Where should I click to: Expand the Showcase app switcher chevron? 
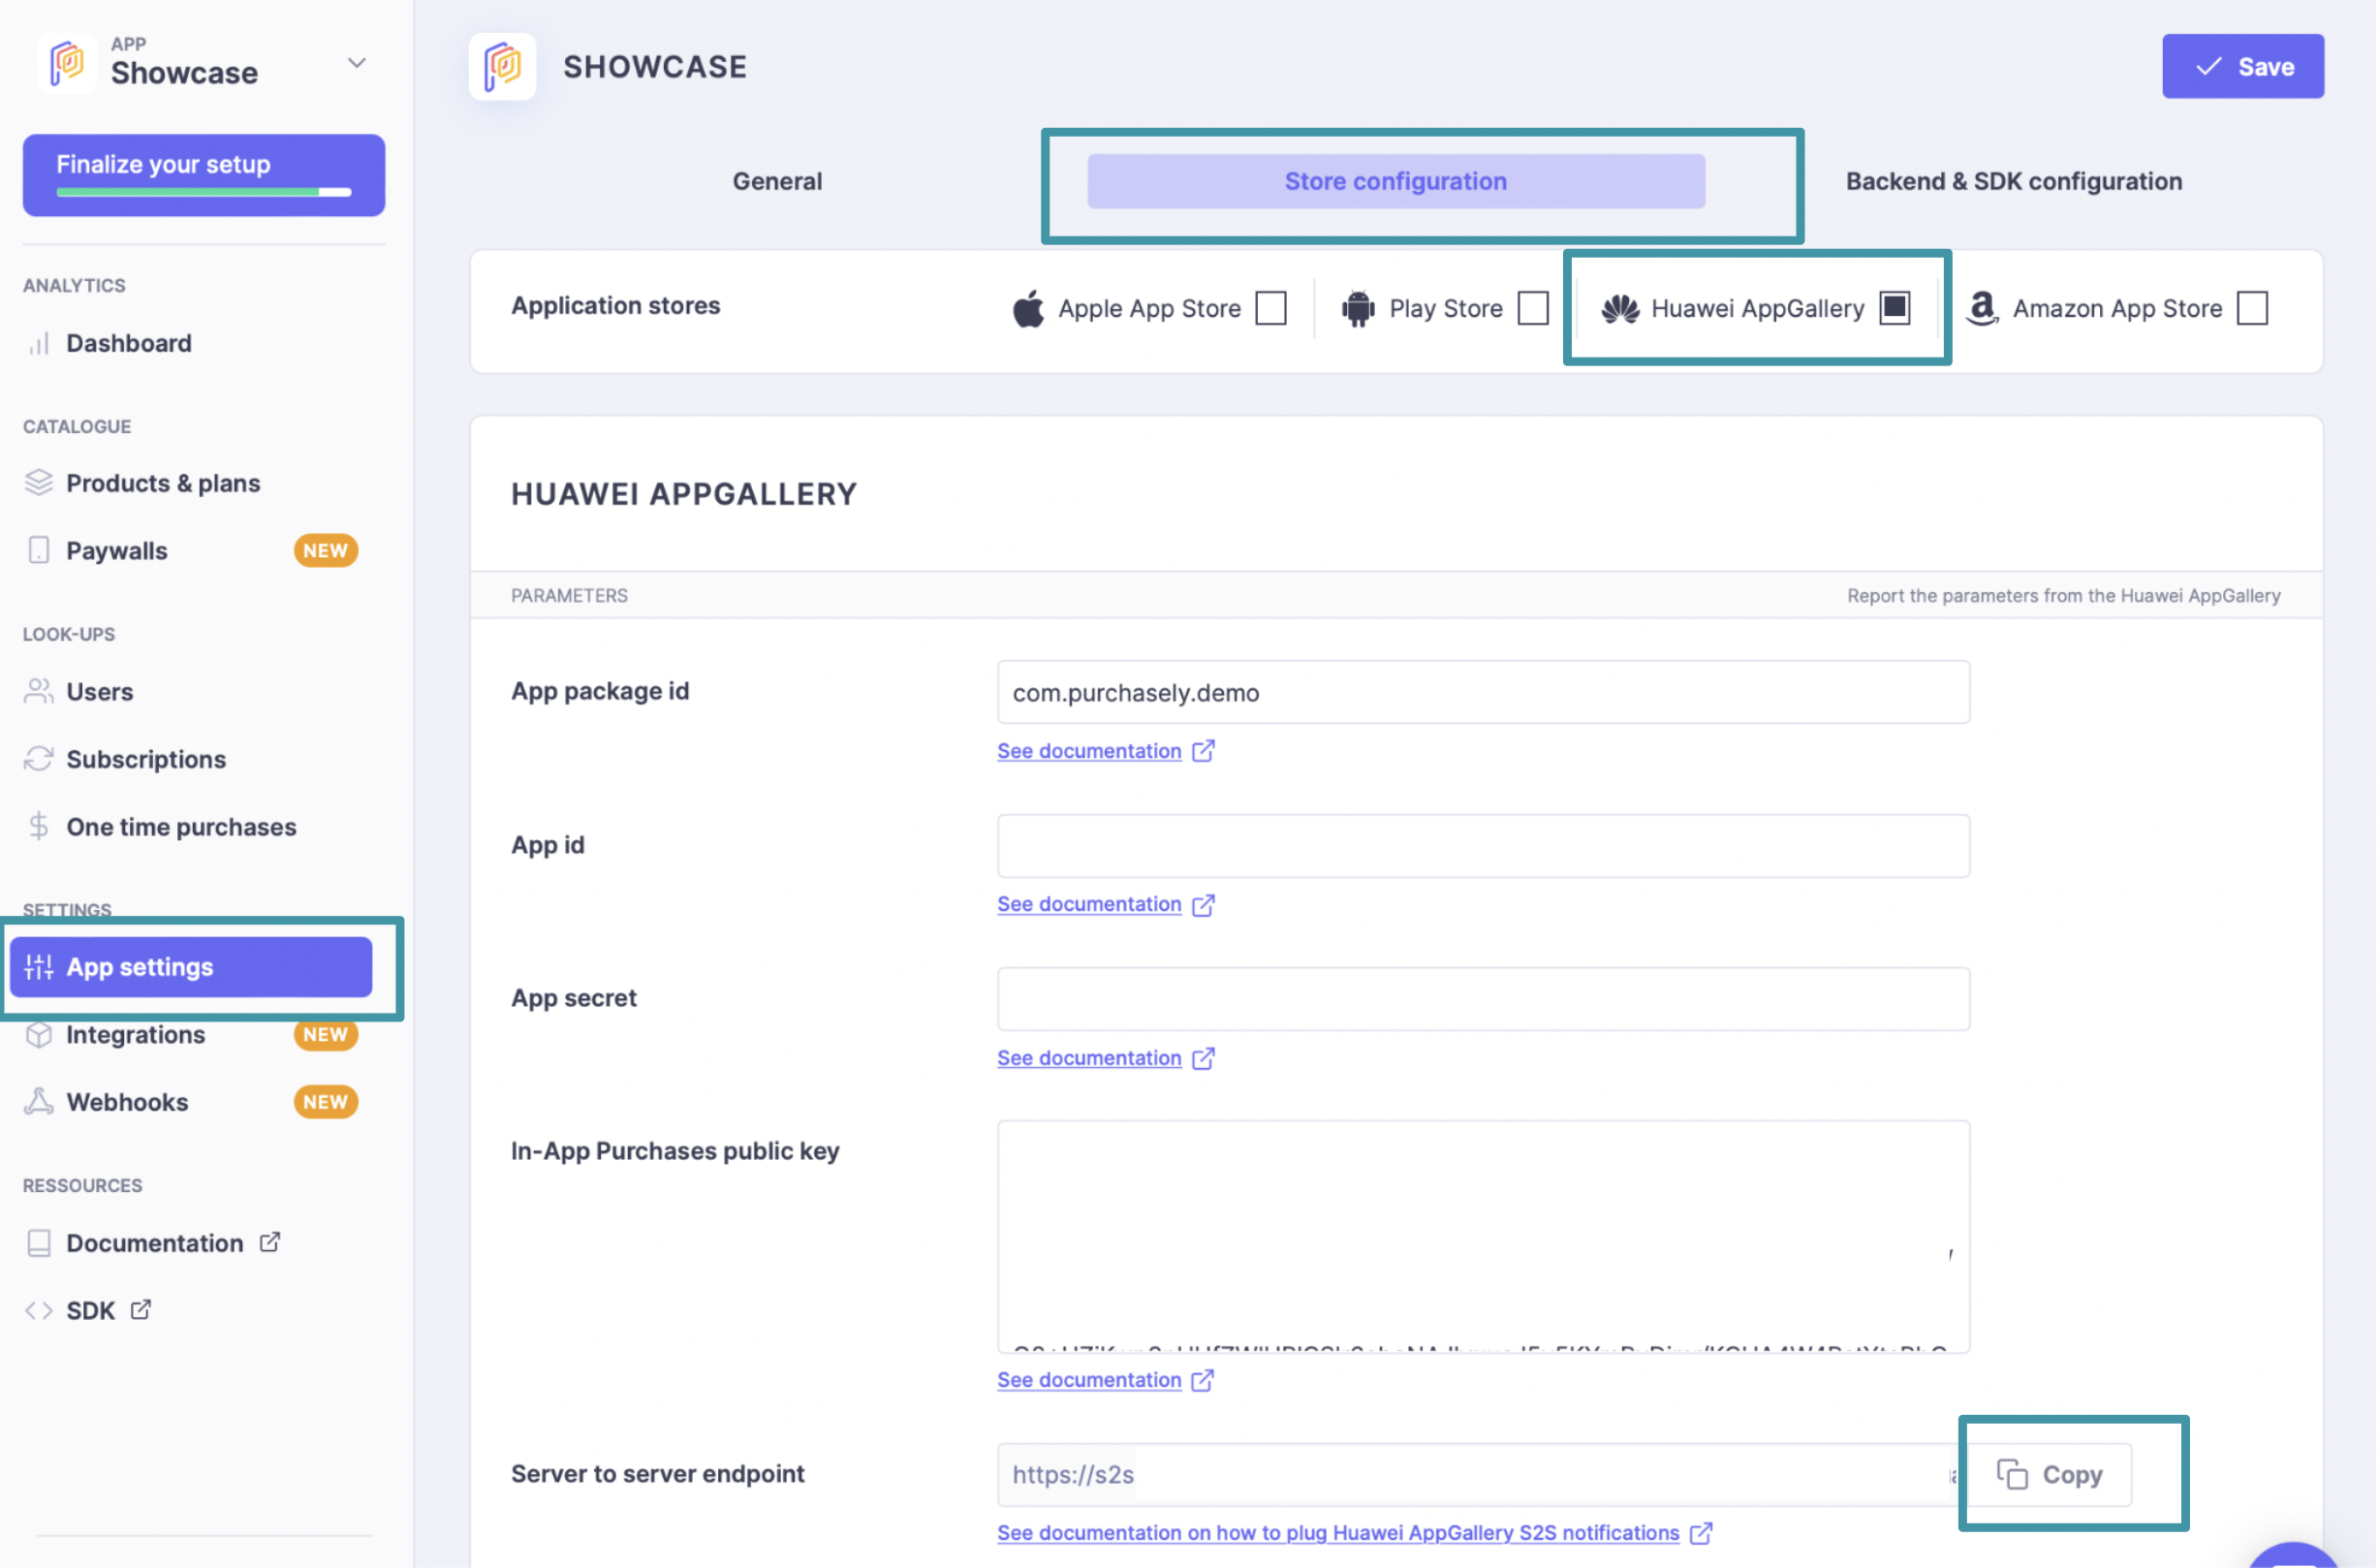357,63
